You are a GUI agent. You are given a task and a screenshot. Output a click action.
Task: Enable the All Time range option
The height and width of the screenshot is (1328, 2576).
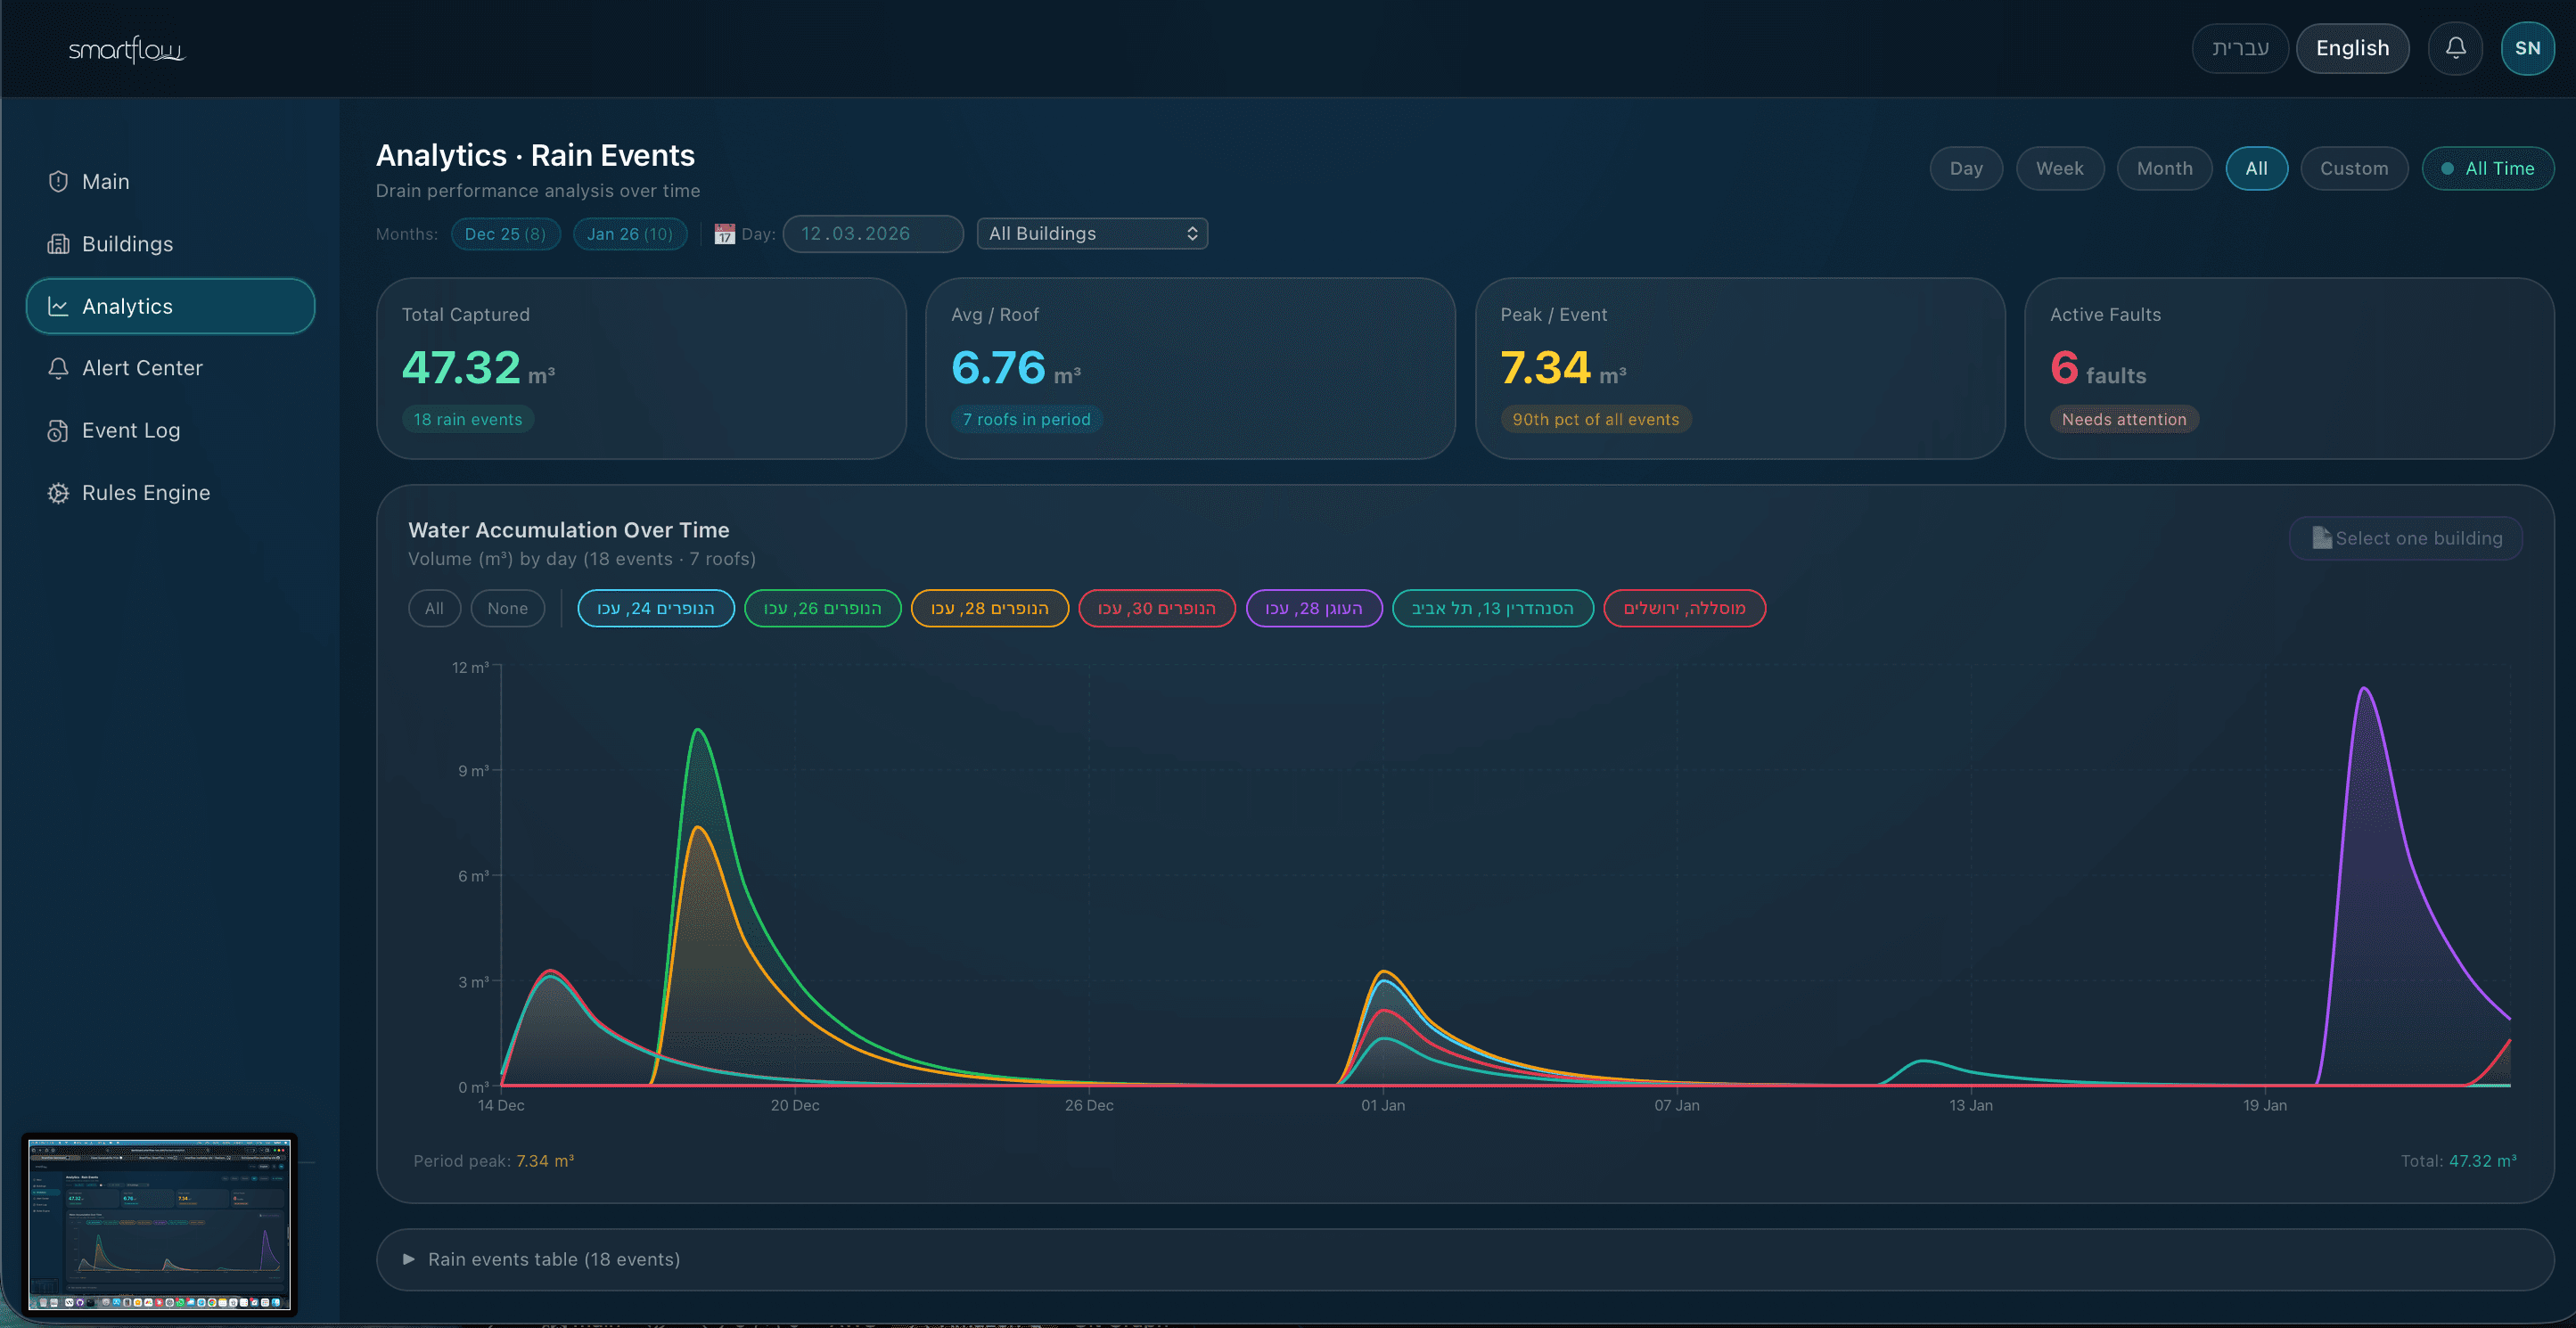tap(2489, 168)
